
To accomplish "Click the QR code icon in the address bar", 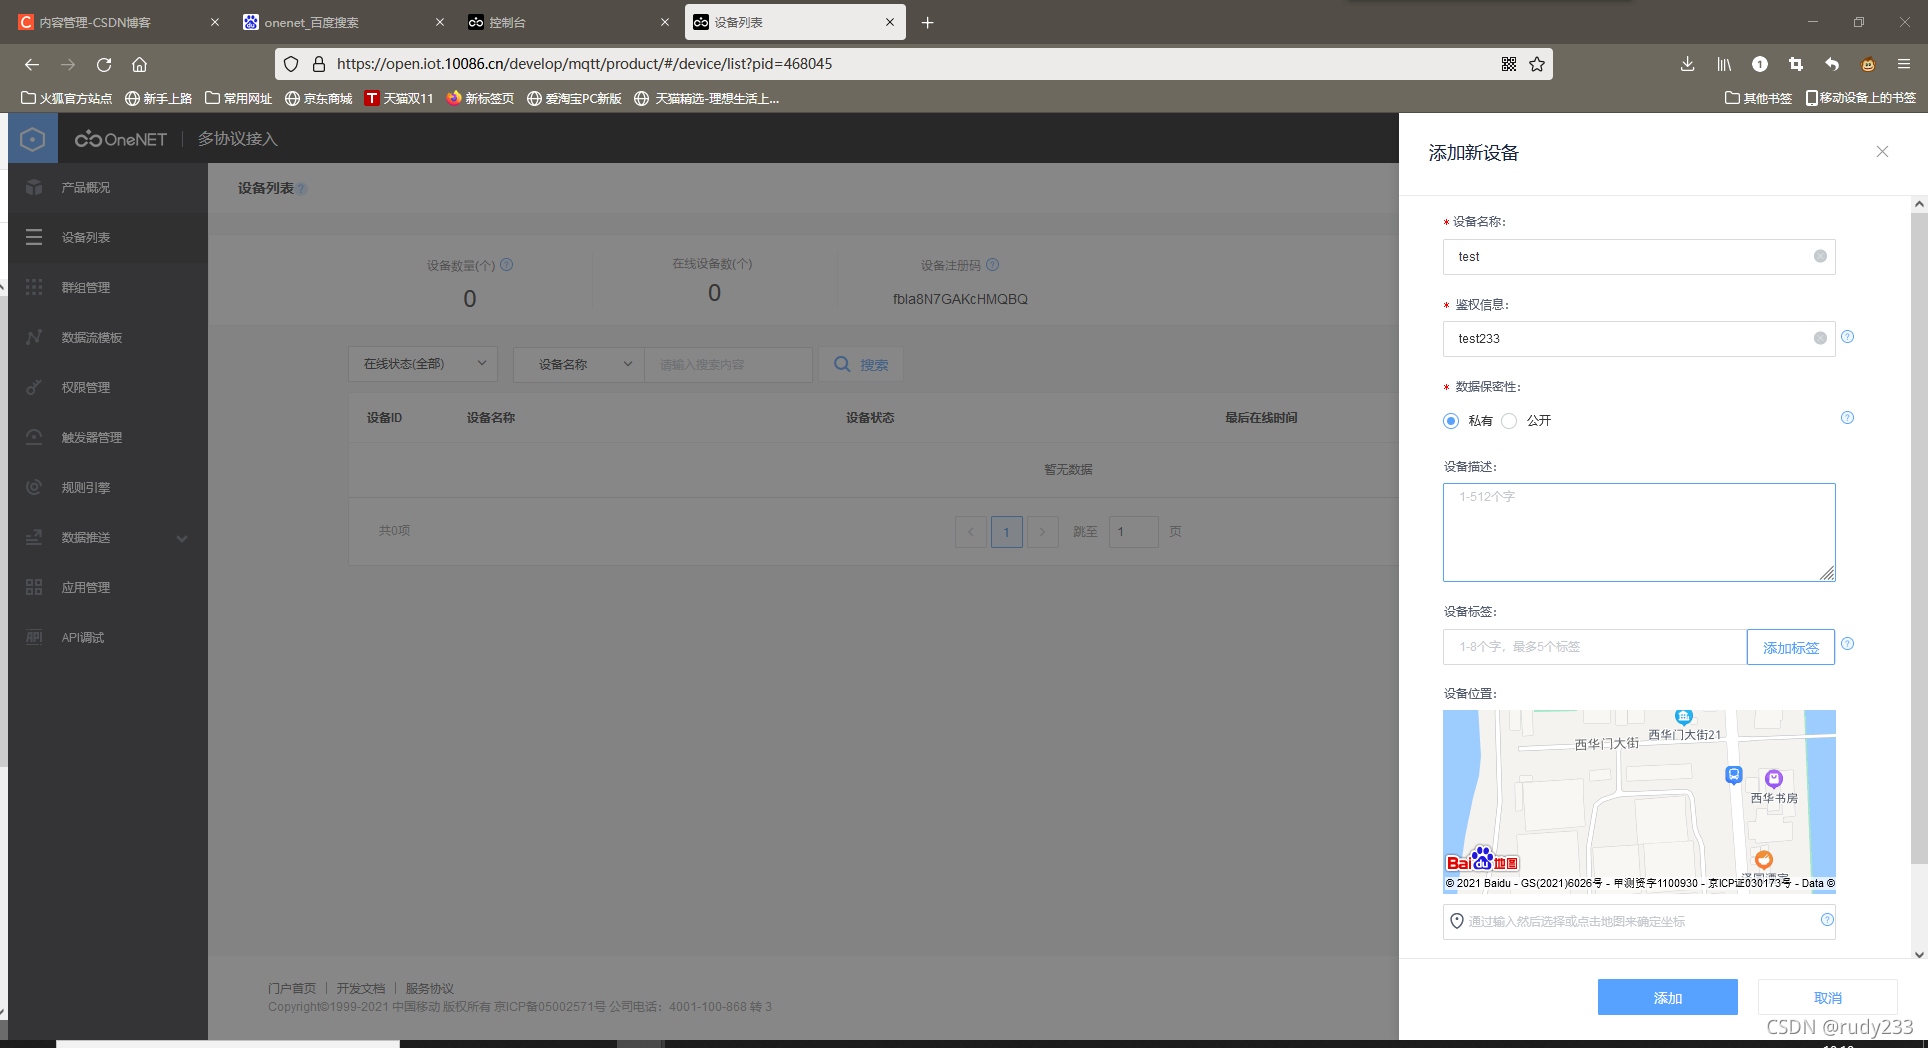I will (x=1509, y=64).
